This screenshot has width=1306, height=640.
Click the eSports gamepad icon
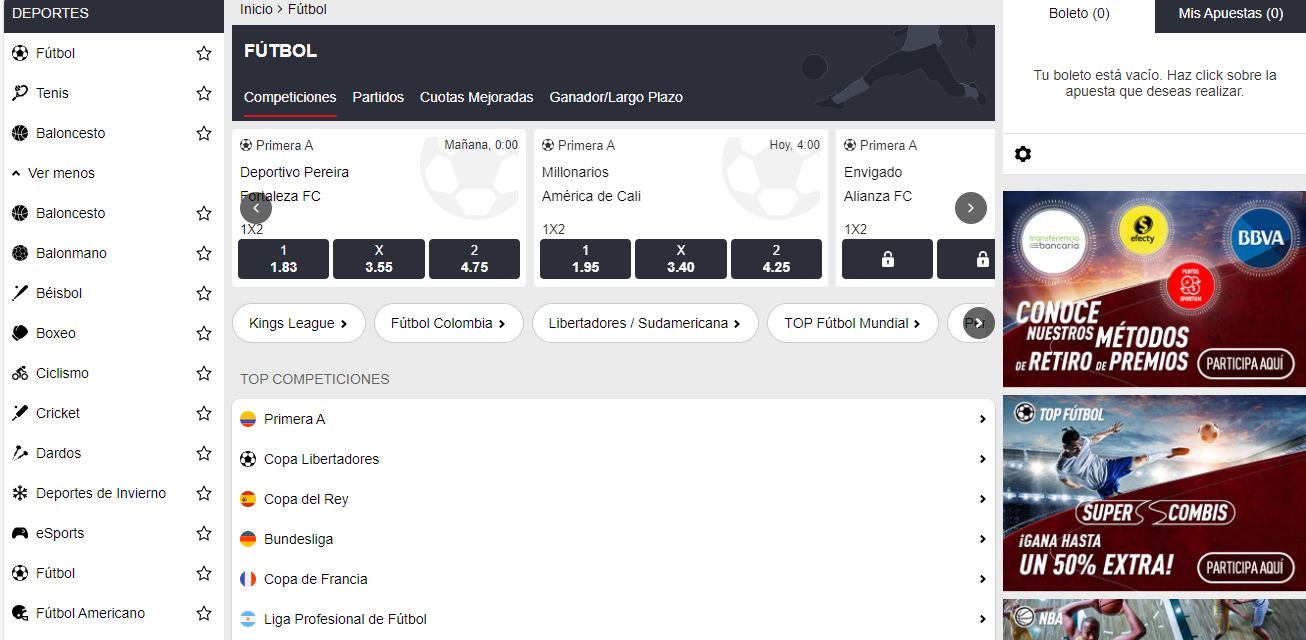point(20,533)
